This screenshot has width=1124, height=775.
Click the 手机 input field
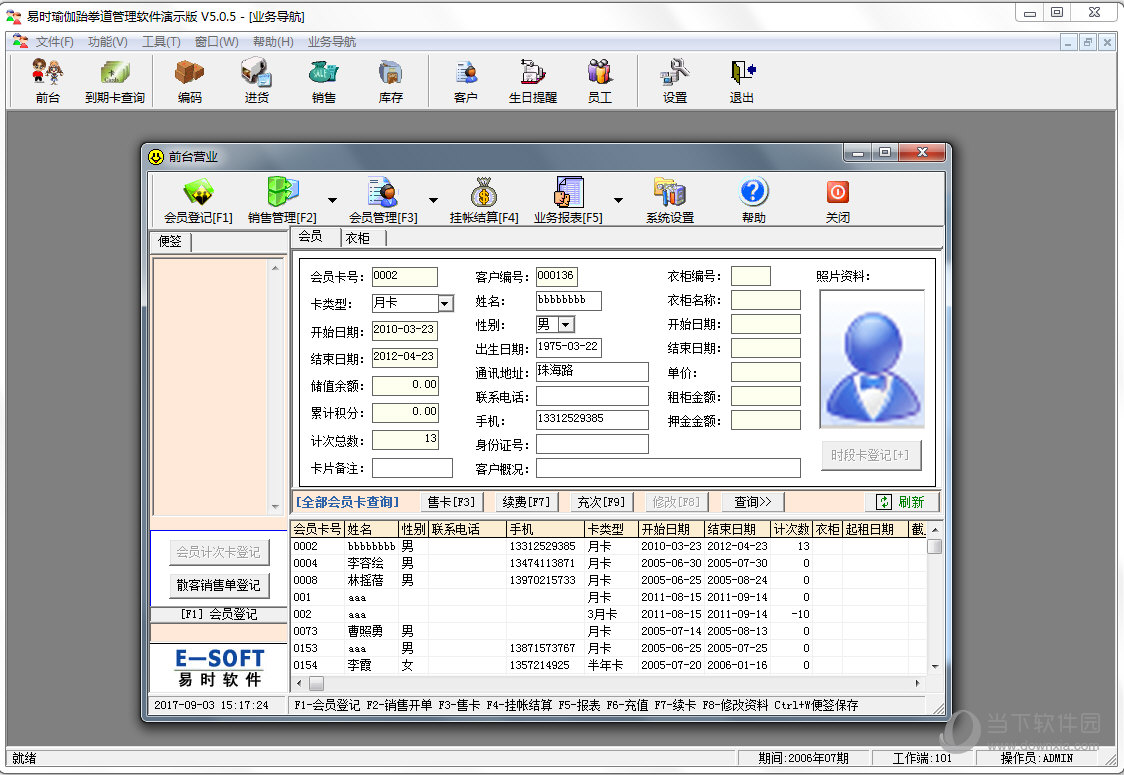click(x=592, y=419)
